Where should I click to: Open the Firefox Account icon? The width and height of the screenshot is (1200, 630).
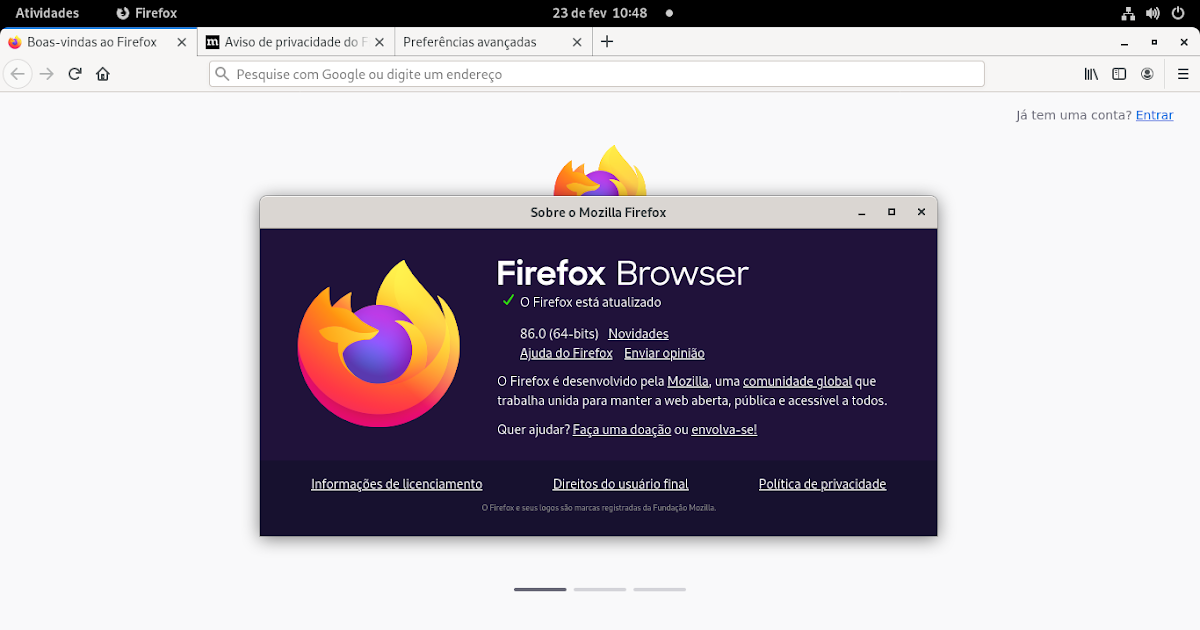click(x=1147, y=73)
